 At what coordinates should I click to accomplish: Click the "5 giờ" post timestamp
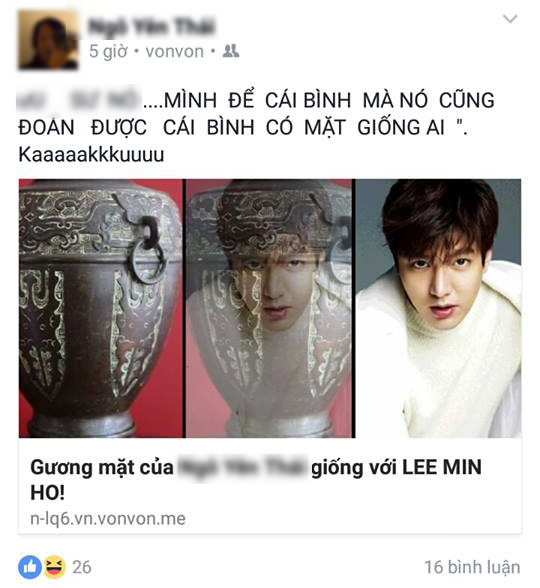click(108, 51)
